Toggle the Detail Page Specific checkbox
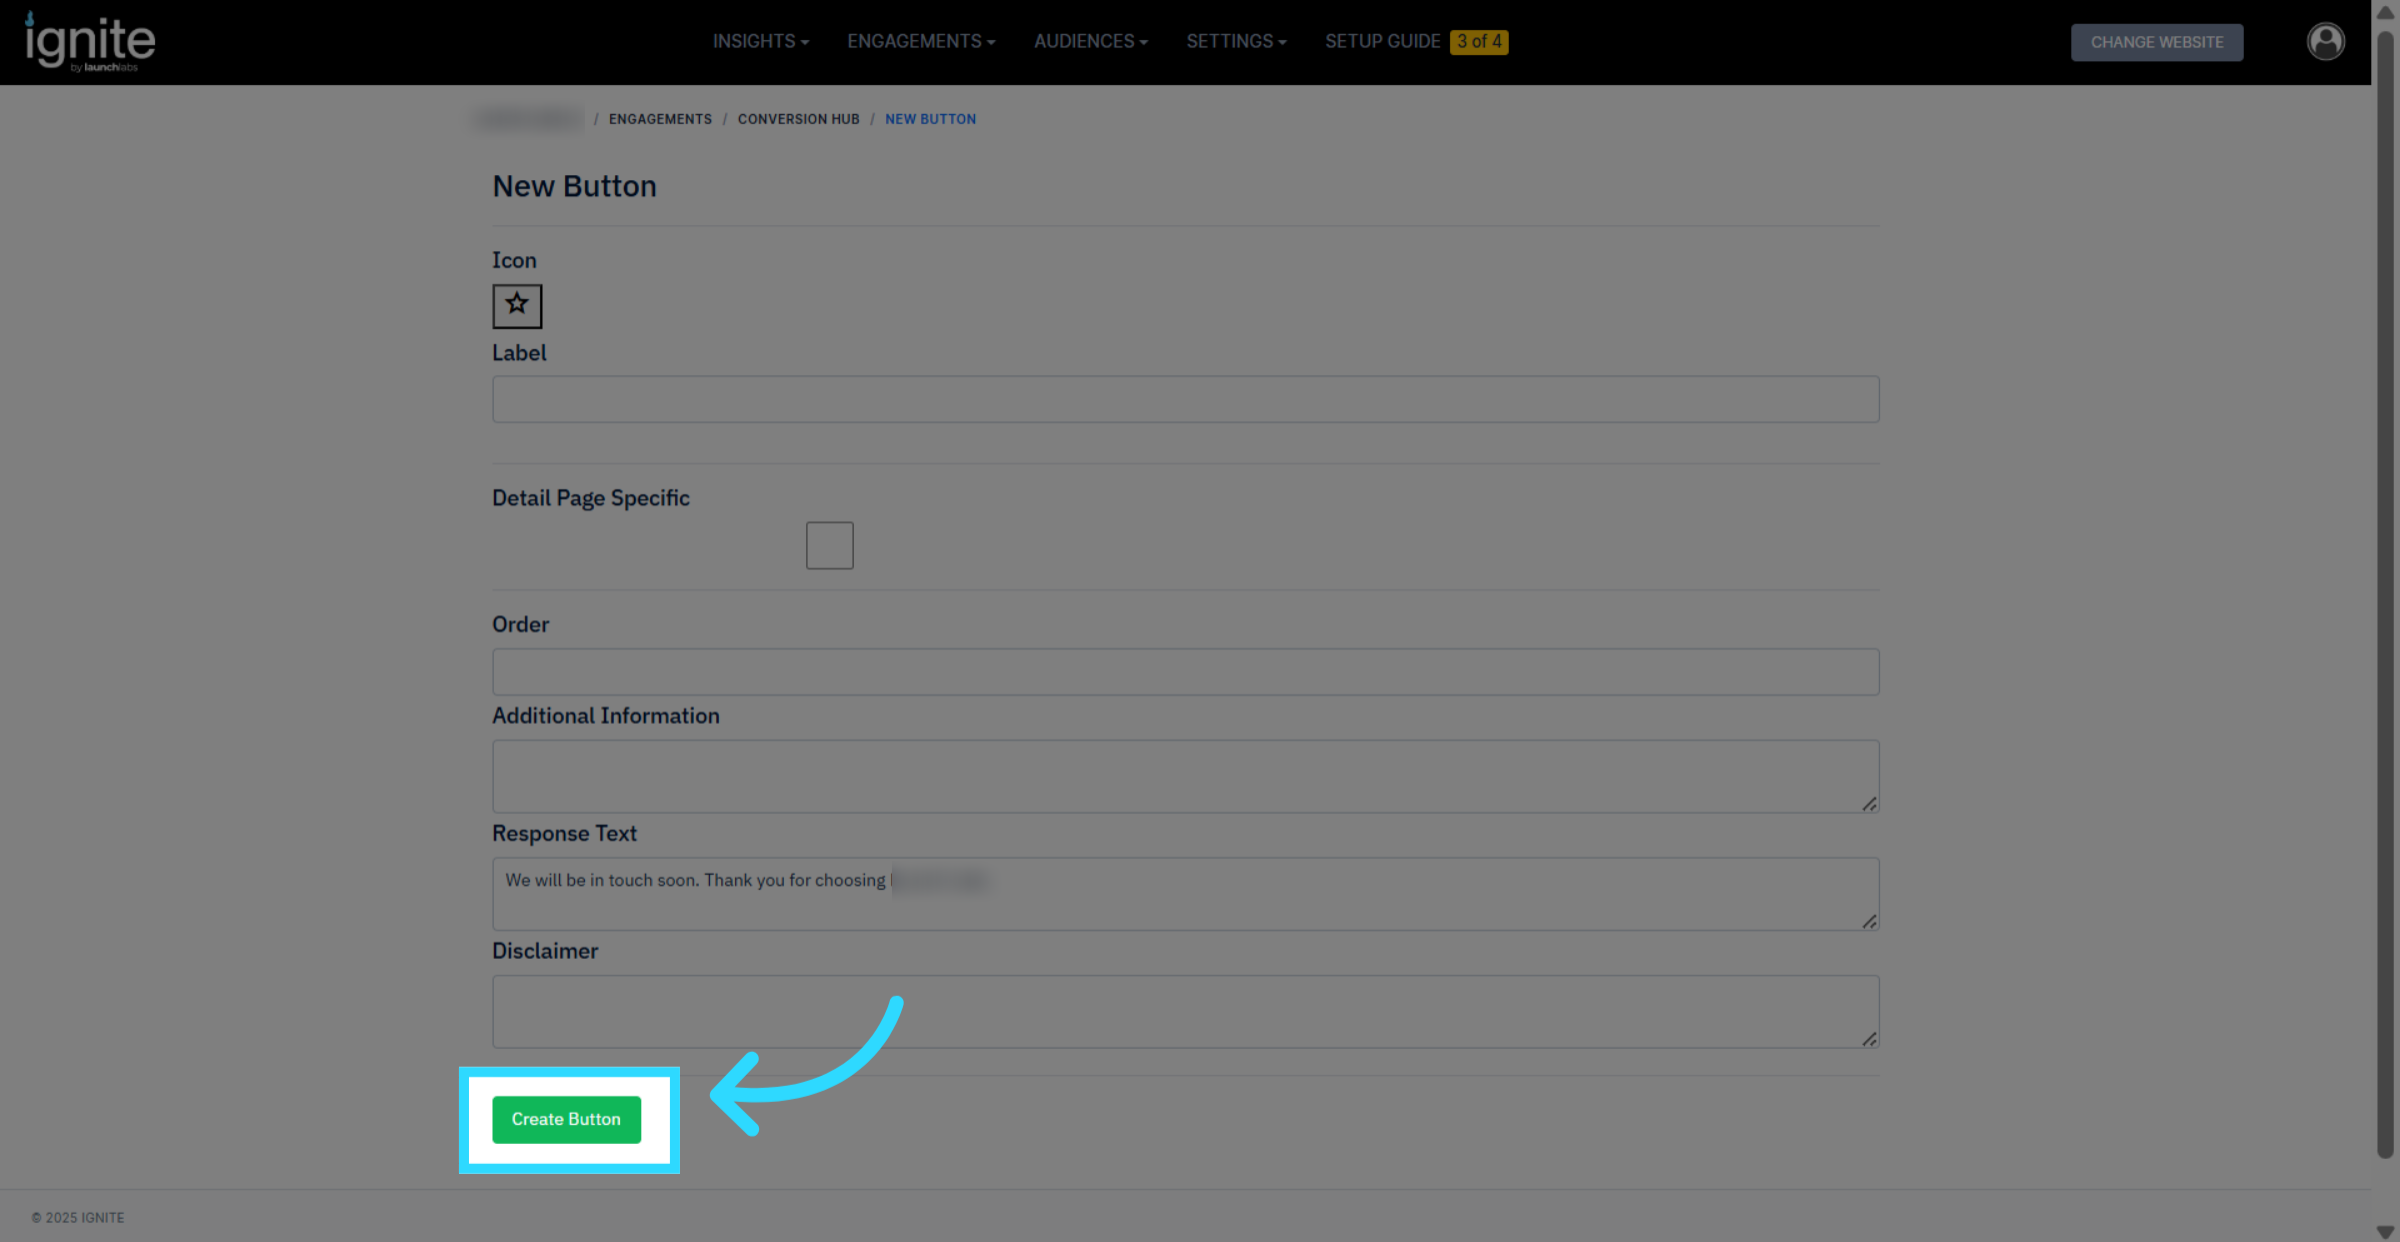Viewport: 2400px width, 1242px height. point(829,545)
